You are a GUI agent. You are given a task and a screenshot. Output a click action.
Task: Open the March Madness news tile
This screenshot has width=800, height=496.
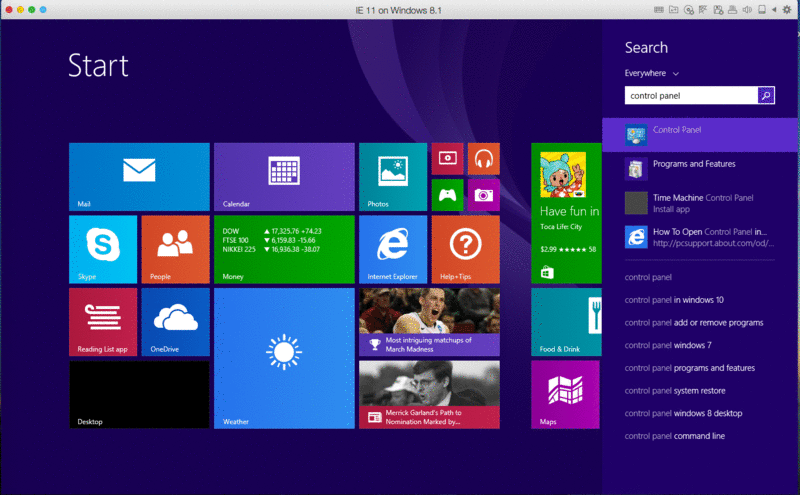coord(429,322)
